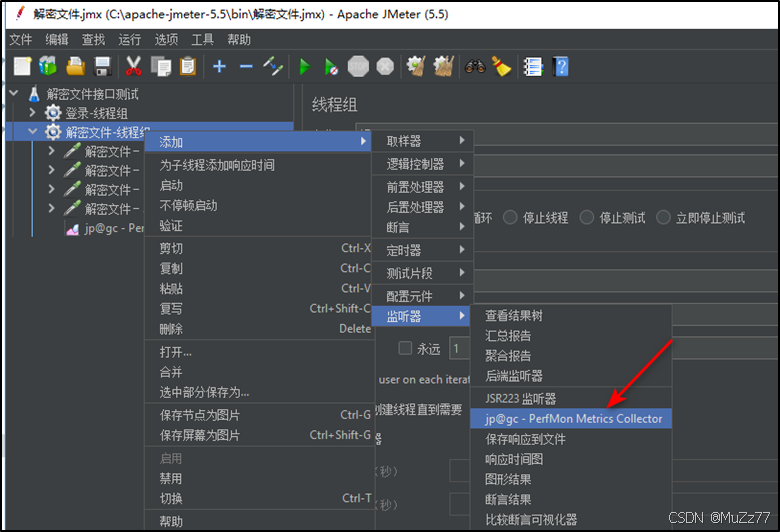Open the 选项 menu in menu bar
Screen dimensions: 780x532
pyautogui.click(x=166, y=39)
